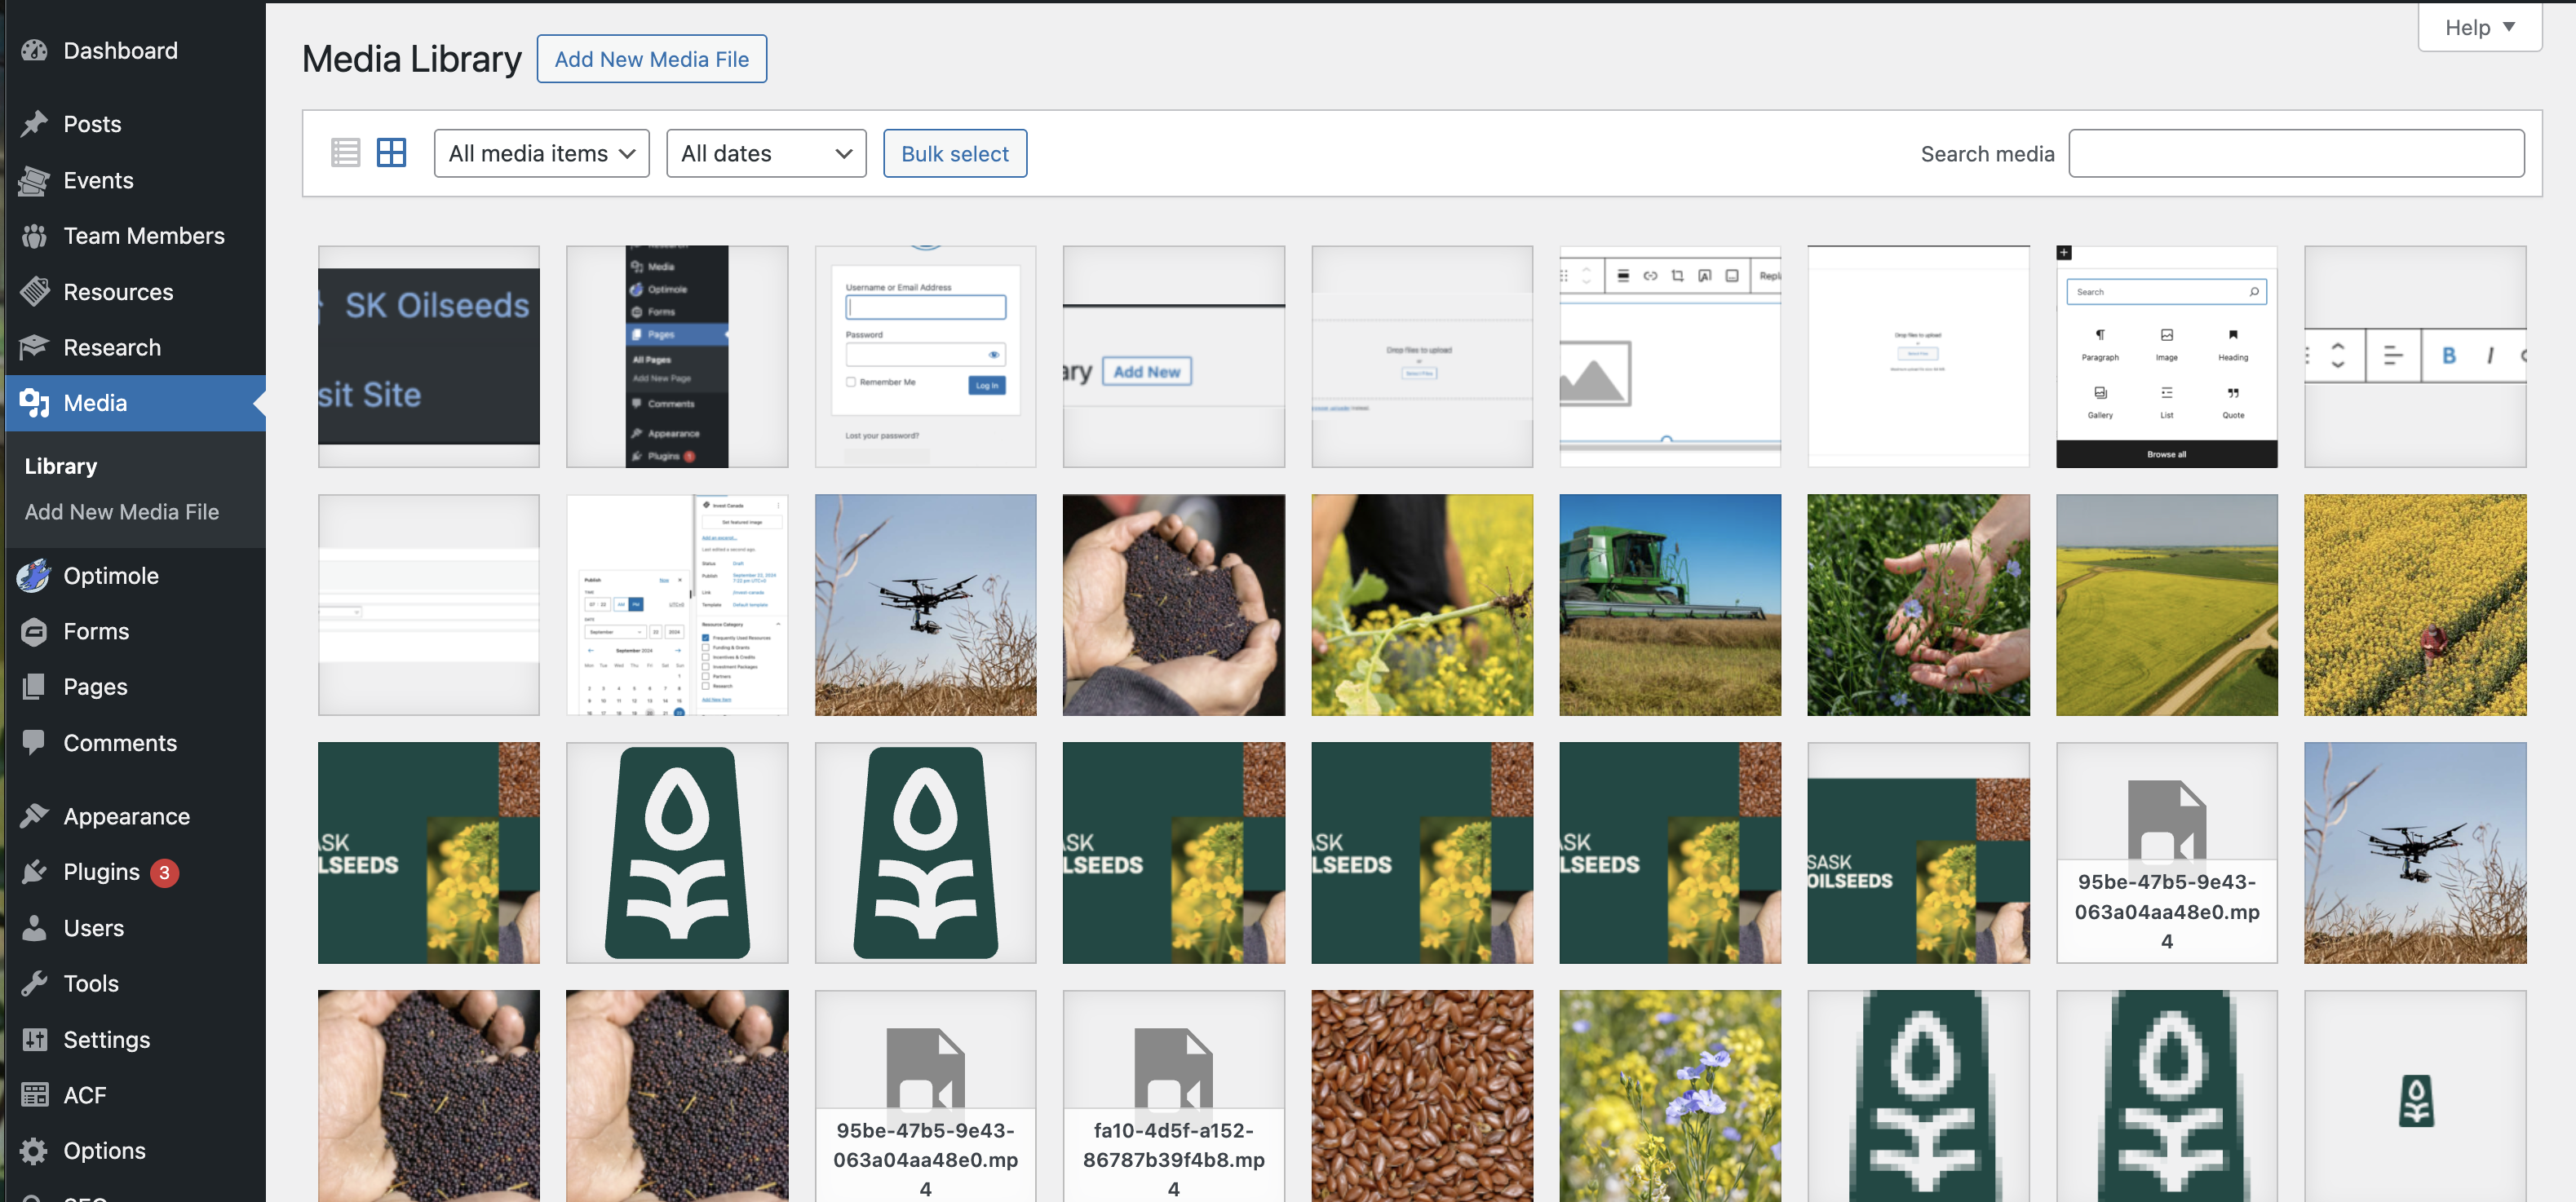The image size is (2576, 1202).
Task: Open the All dates dropdown
Action: 765,153
